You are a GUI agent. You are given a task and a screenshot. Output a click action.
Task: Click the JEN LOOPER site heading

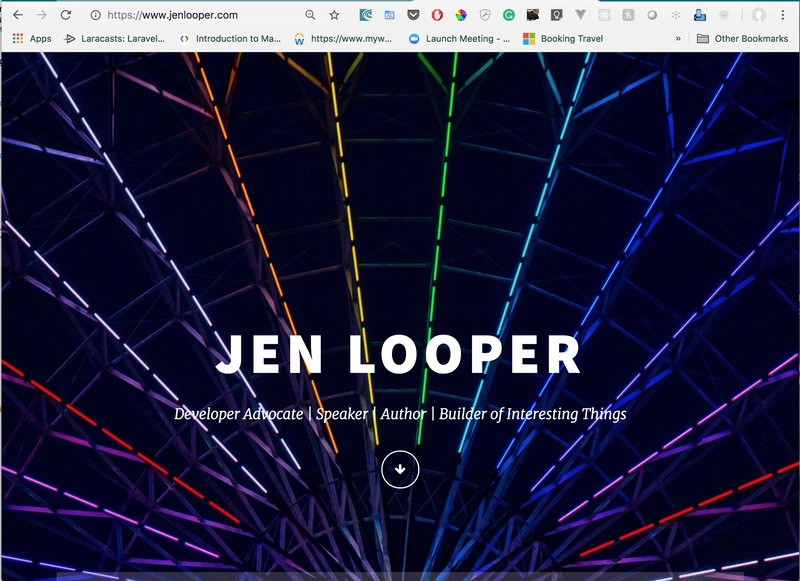point(398,354)
